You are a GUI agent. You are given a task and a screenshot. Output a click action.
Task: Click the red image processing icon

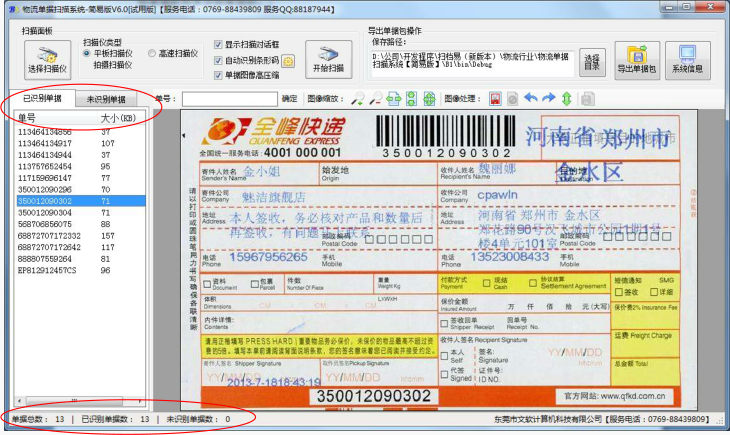pos(495,99)
